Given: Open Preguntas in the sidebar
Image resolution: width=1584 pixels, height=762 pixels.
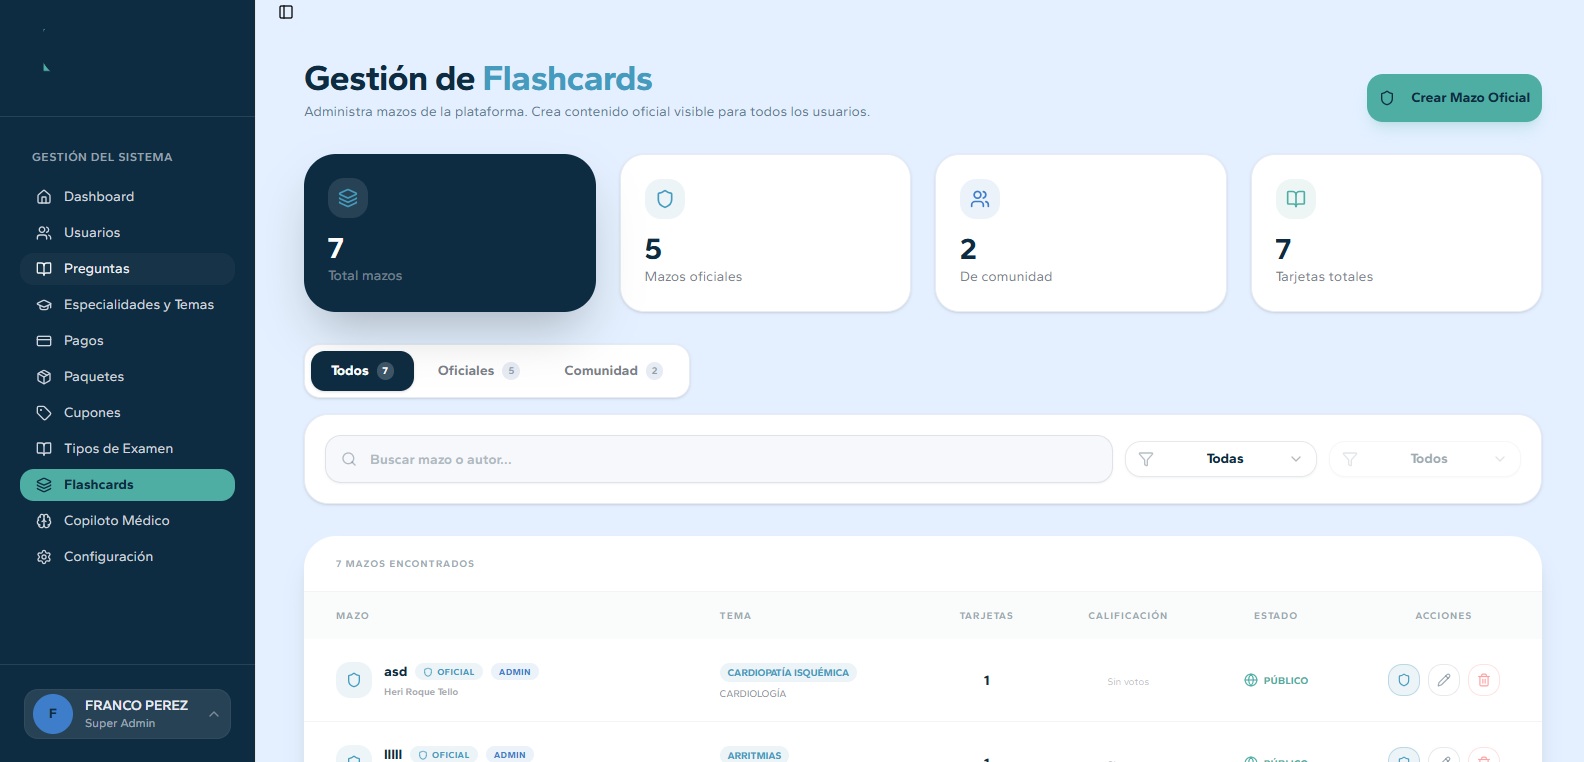Looking at the screenshot, I should [127, 269].
